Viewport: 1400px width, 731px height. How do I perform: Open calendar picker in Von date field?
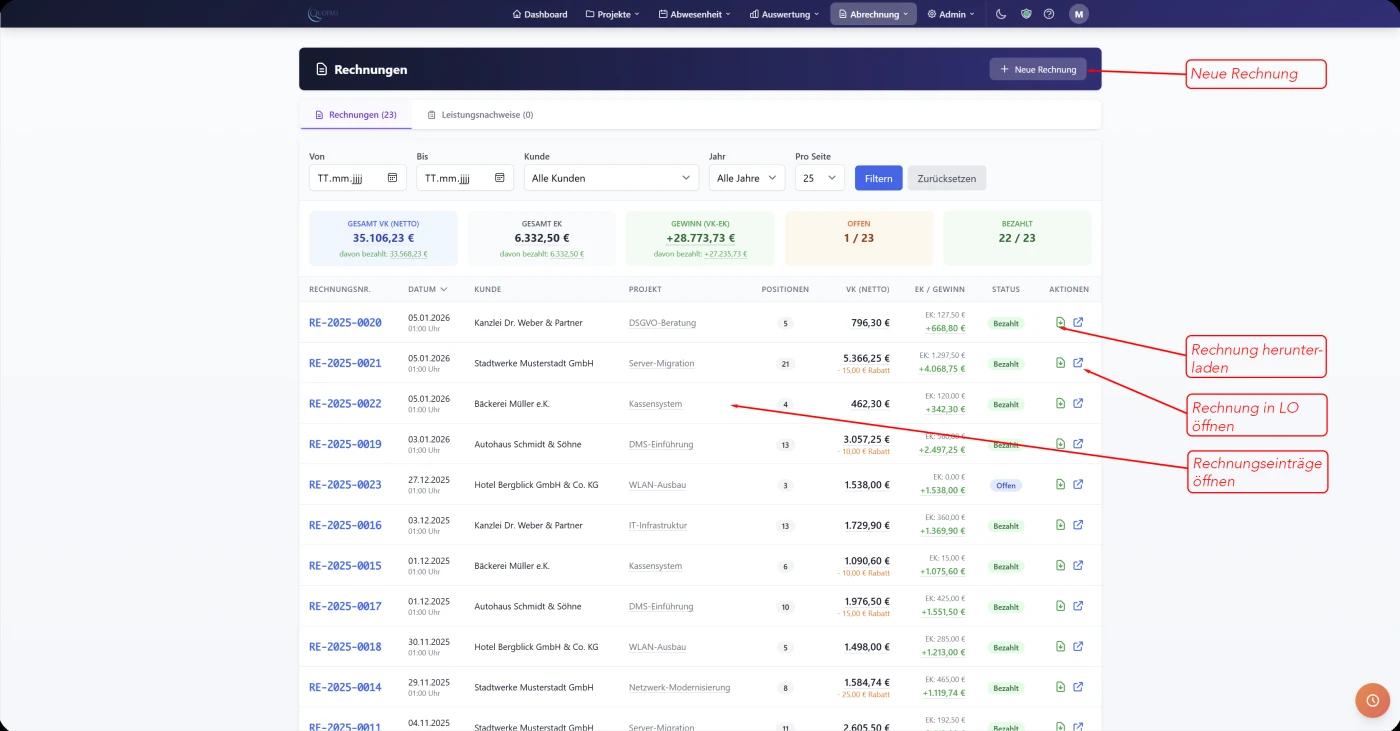pos(392,178)
